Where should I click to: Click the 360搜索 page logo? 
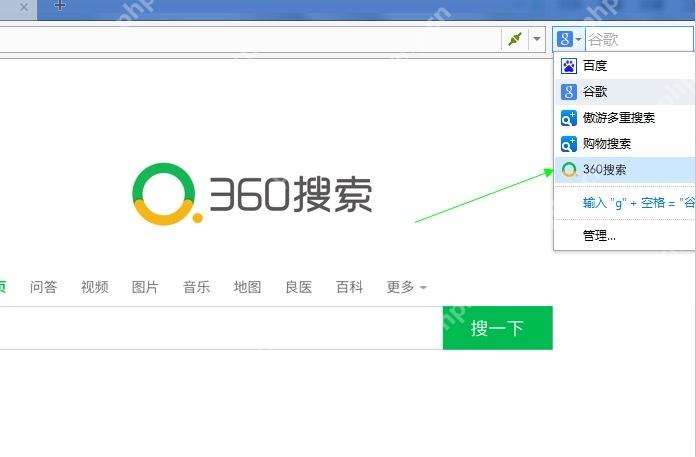(x=252, y=194)
